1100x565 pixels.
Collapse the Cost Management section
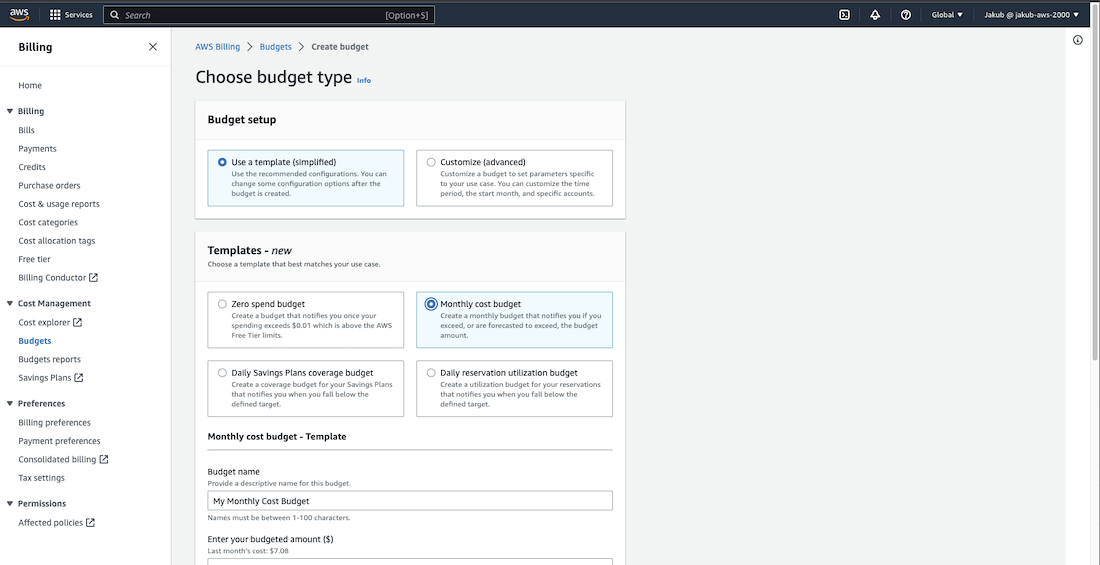pyautogui.click(x=10, y=303)
